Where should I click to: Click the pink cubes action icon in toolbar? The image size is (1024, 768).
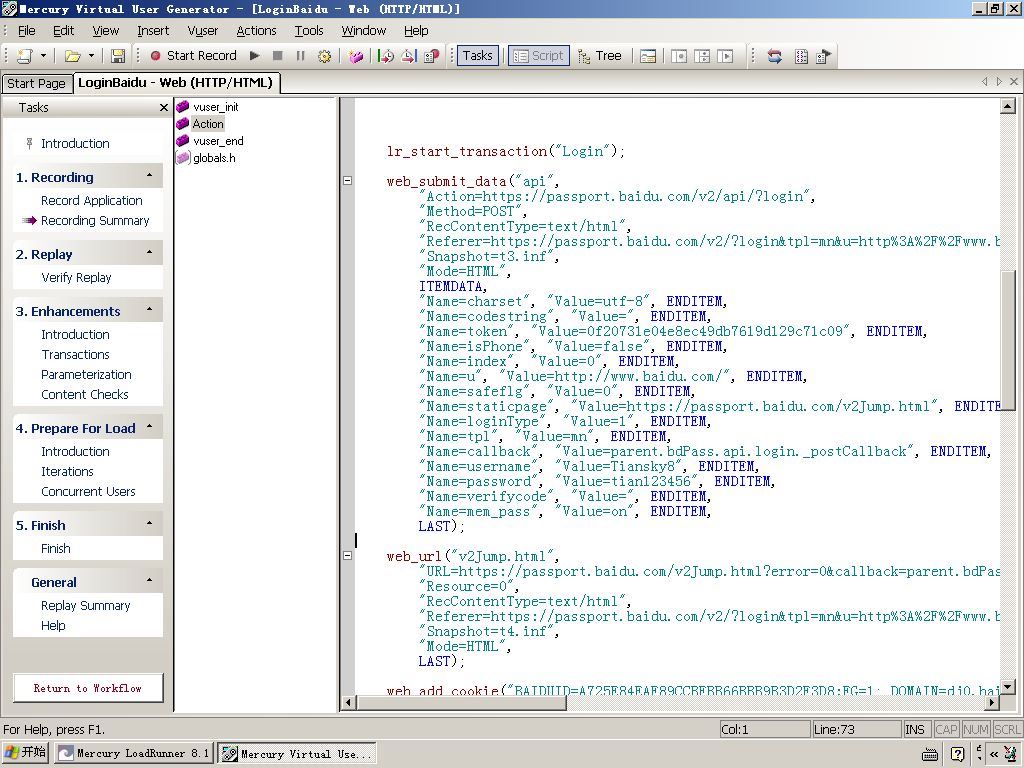[x=356, y=56]
